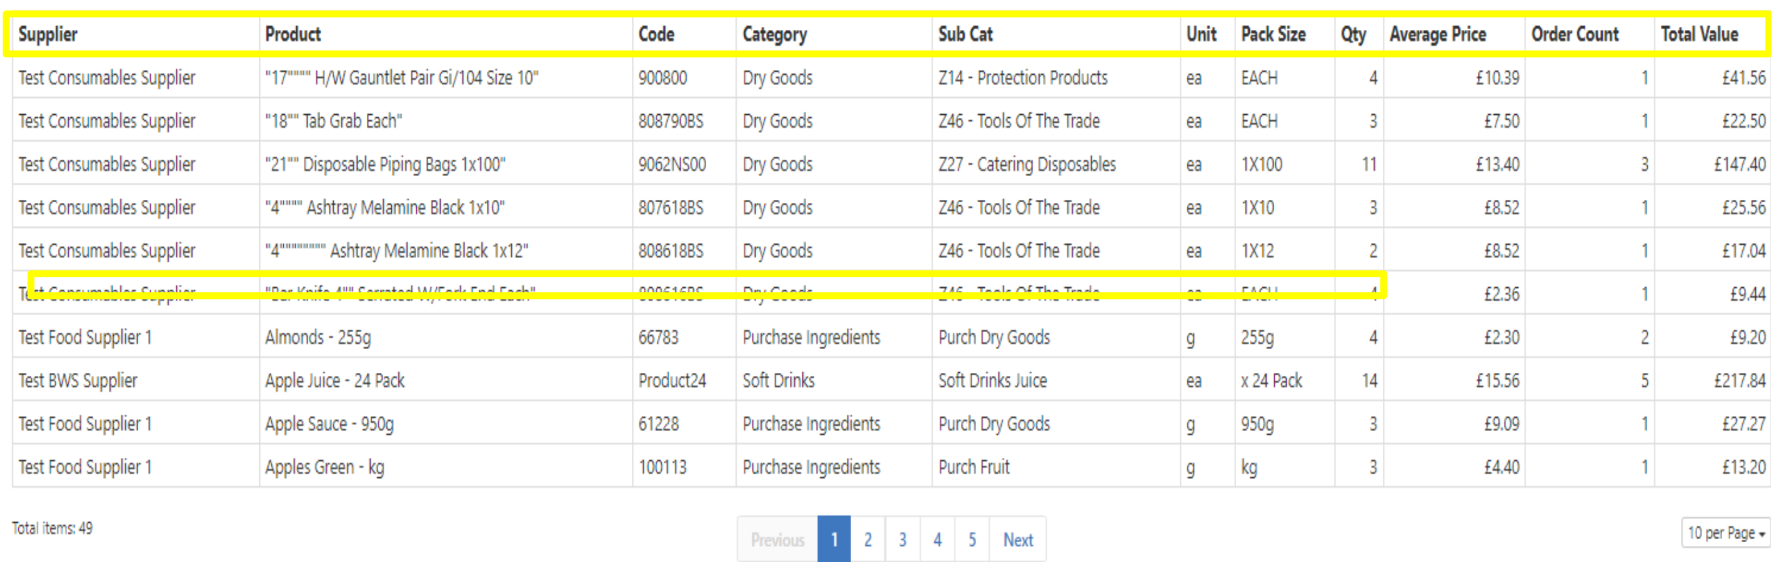Sort by the Supplier column header

pyautogui.click(x=48, y=34)
